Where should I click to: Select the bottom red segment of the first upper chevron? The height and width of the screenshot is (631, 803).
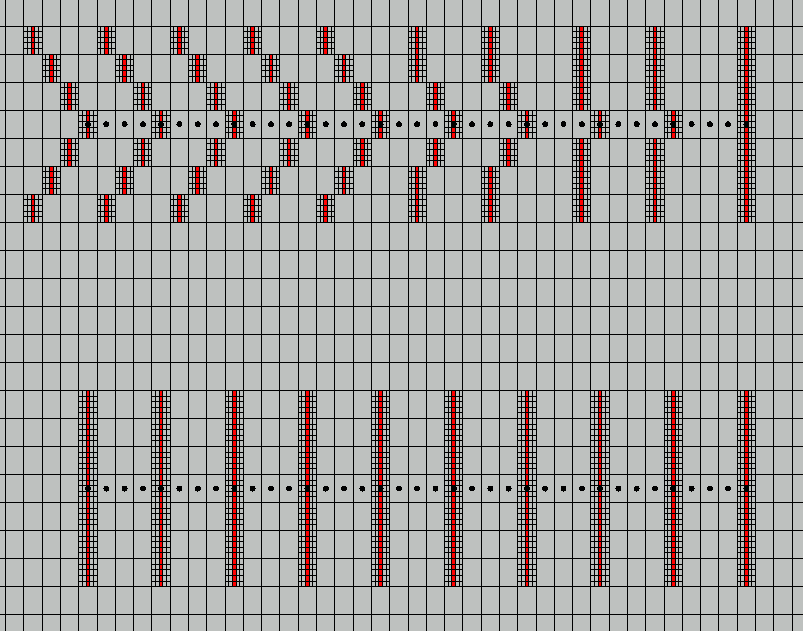[x=33, y=208]
